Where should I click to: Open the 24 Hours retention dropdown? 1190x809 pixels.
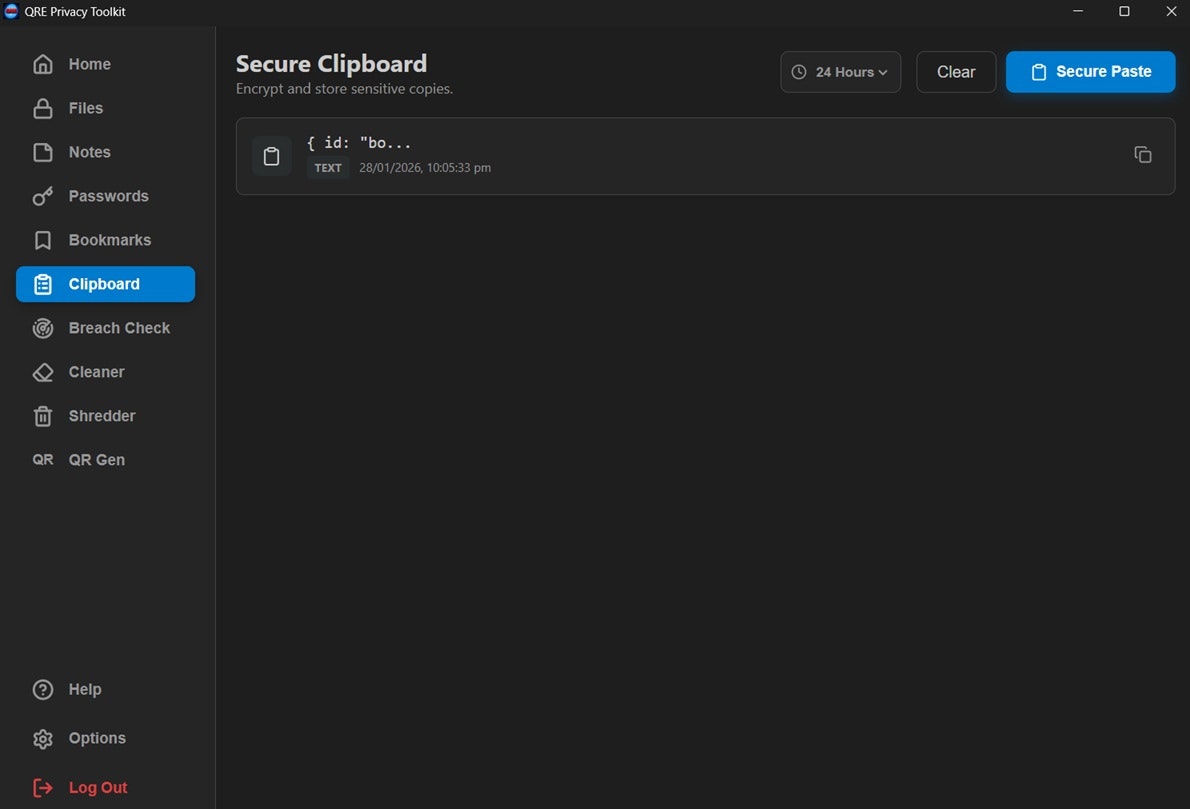840,72
